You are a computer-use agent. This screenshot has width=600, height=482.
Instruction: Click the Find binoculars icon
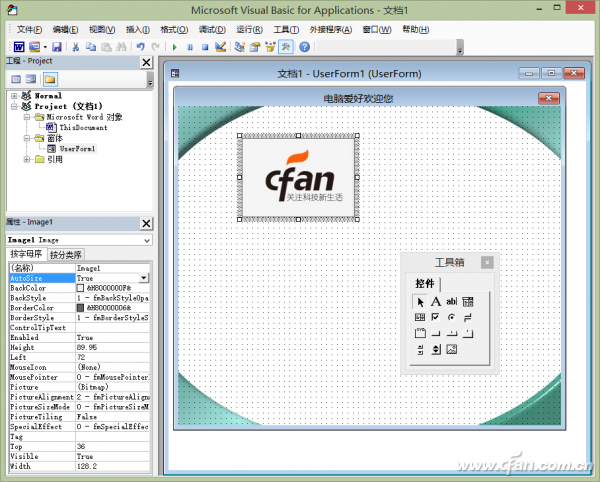click(121, 47)
